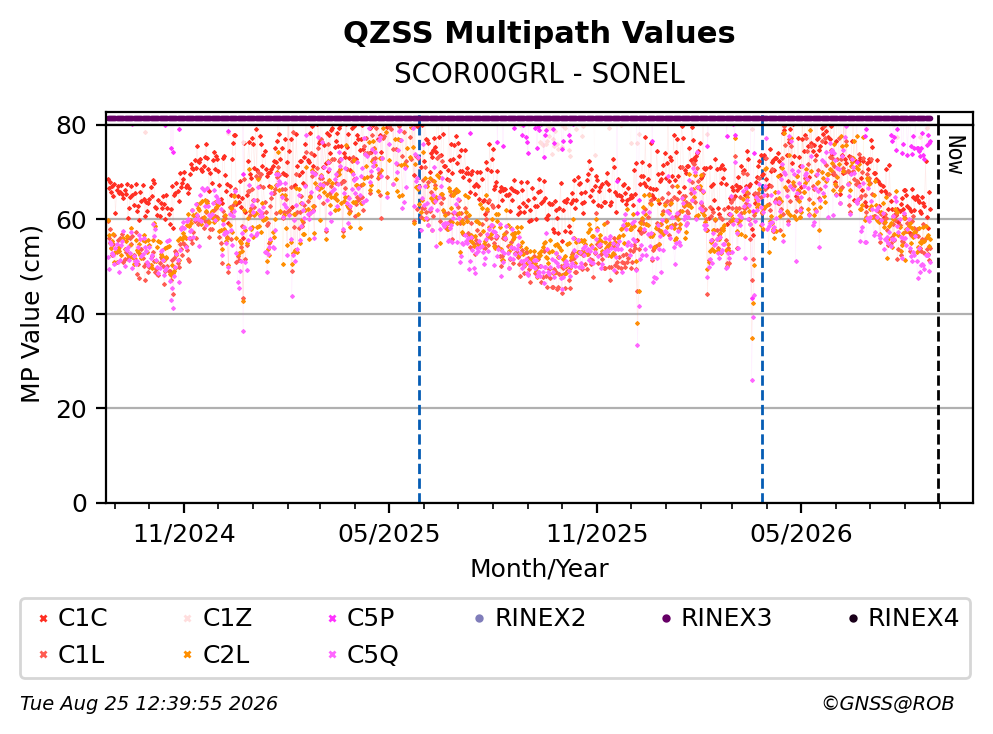Click the 0 y-axis tick label
Viewport: 993px width, 734px height.
(79, 503)
